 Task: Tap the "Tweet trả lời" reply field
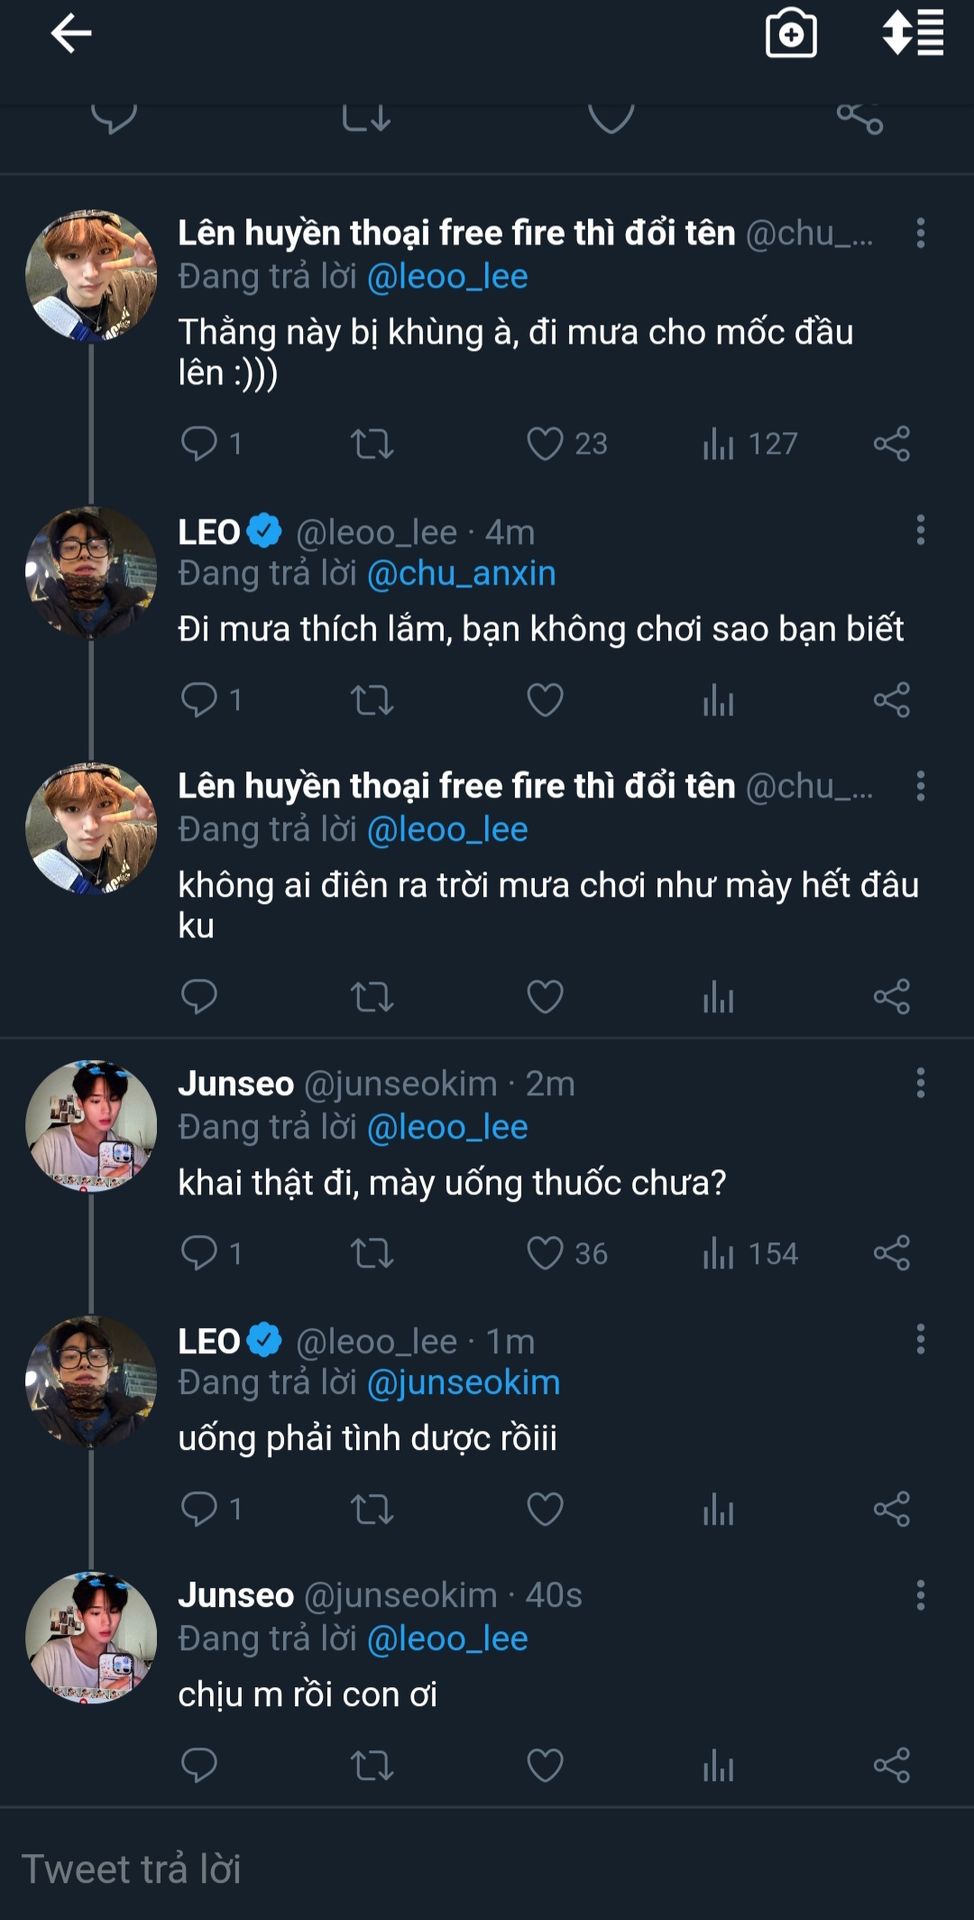tap(400, 1868)
